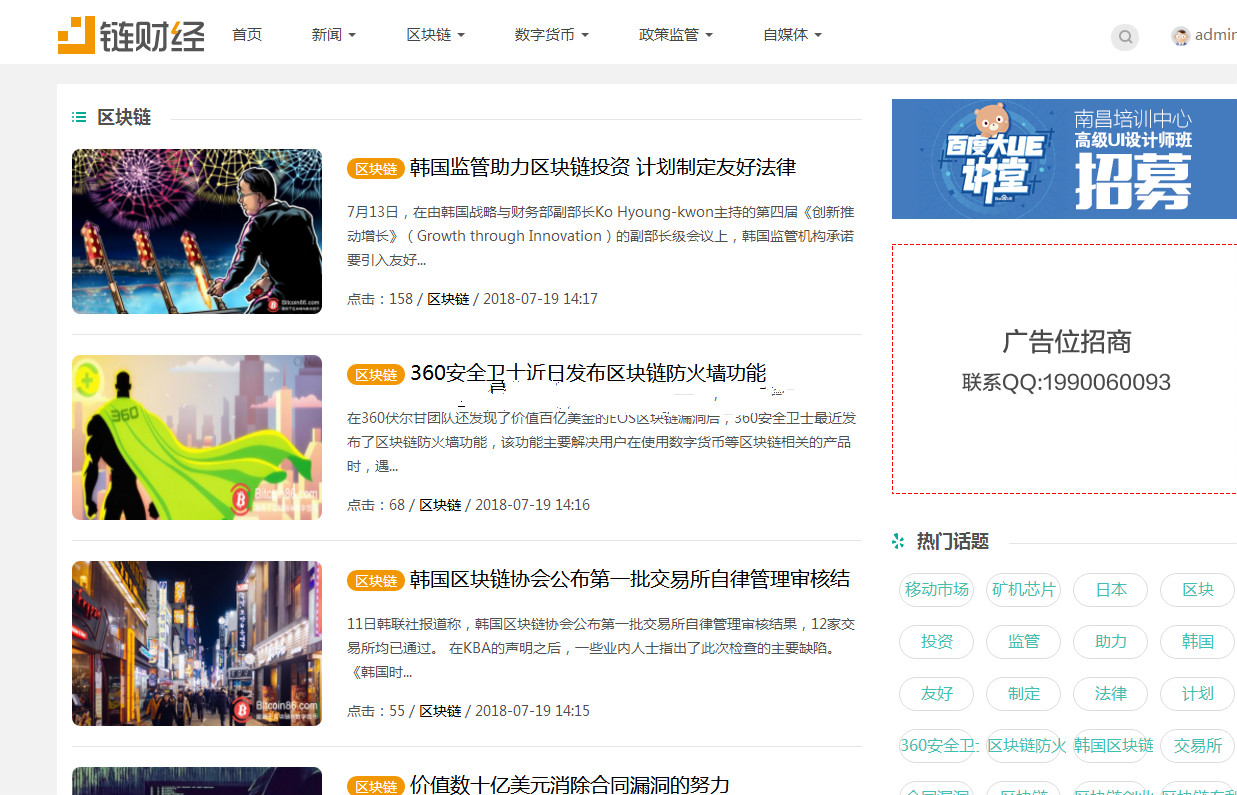Expand the 数字货币 dropdown menu

click(552, 34)
